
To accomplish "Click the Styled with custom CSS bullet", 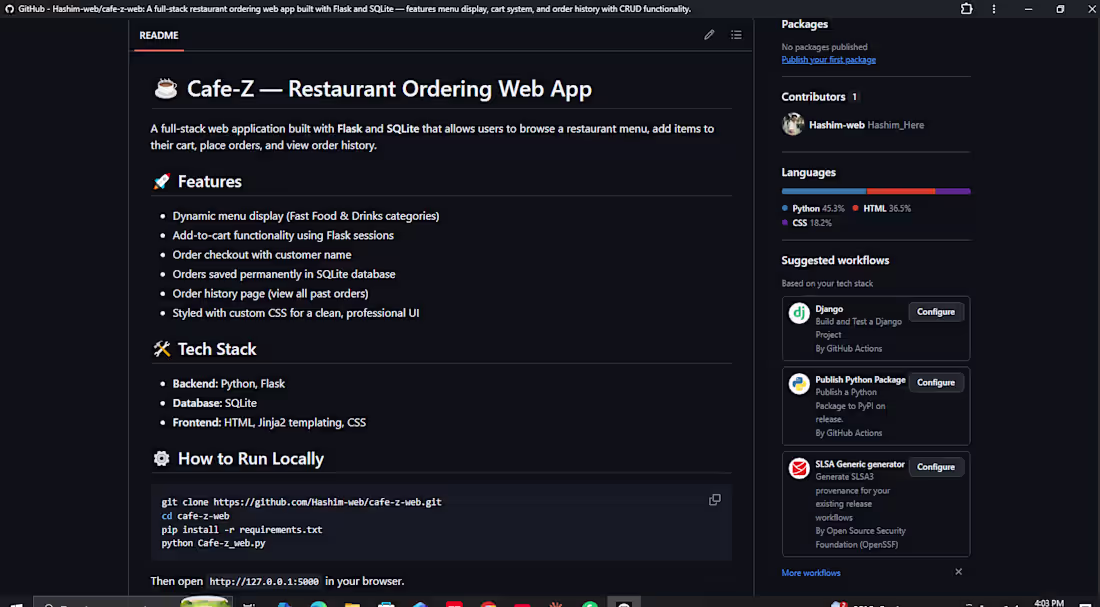I will coord(296,312).
